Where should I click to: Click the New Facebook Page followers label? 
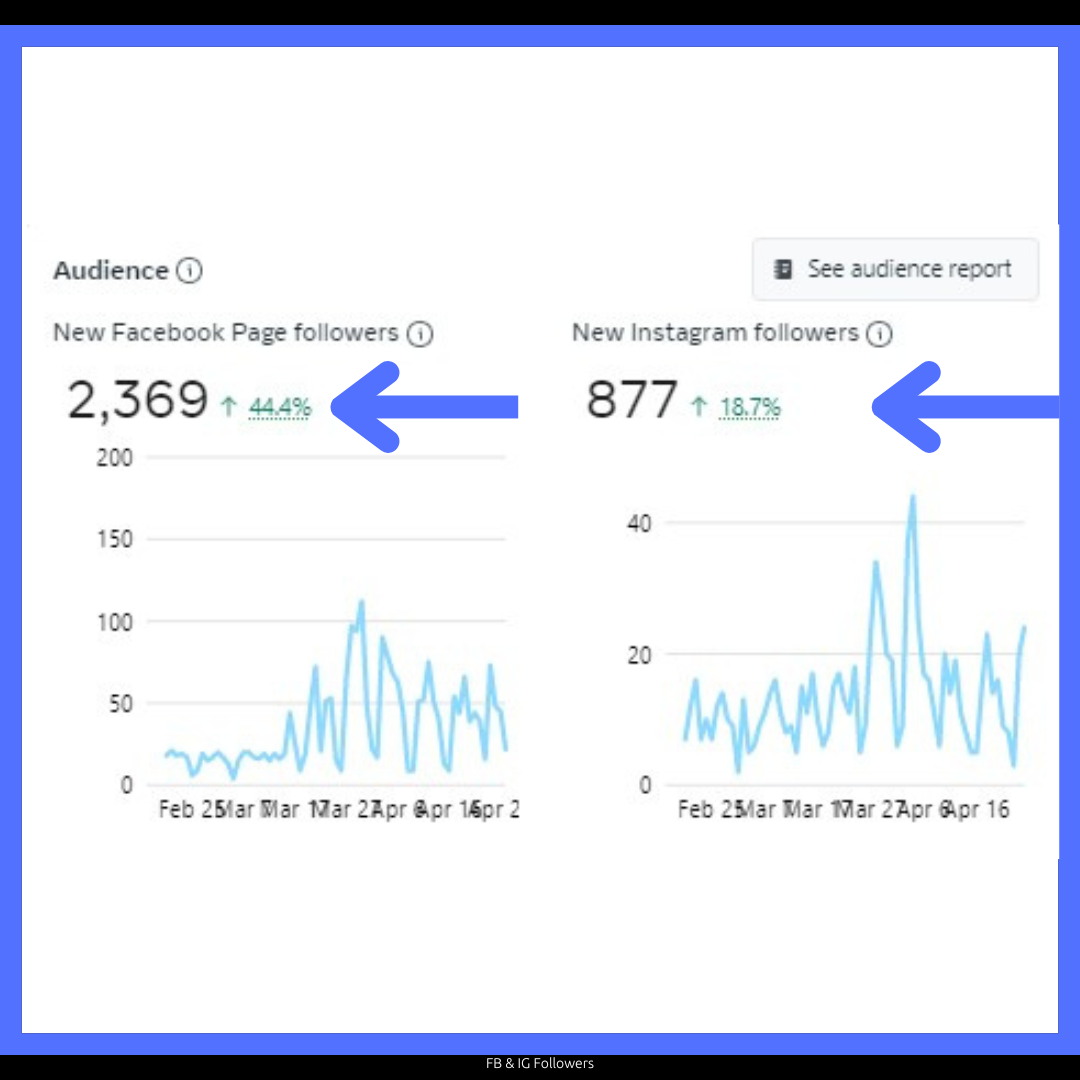[226, 333]
